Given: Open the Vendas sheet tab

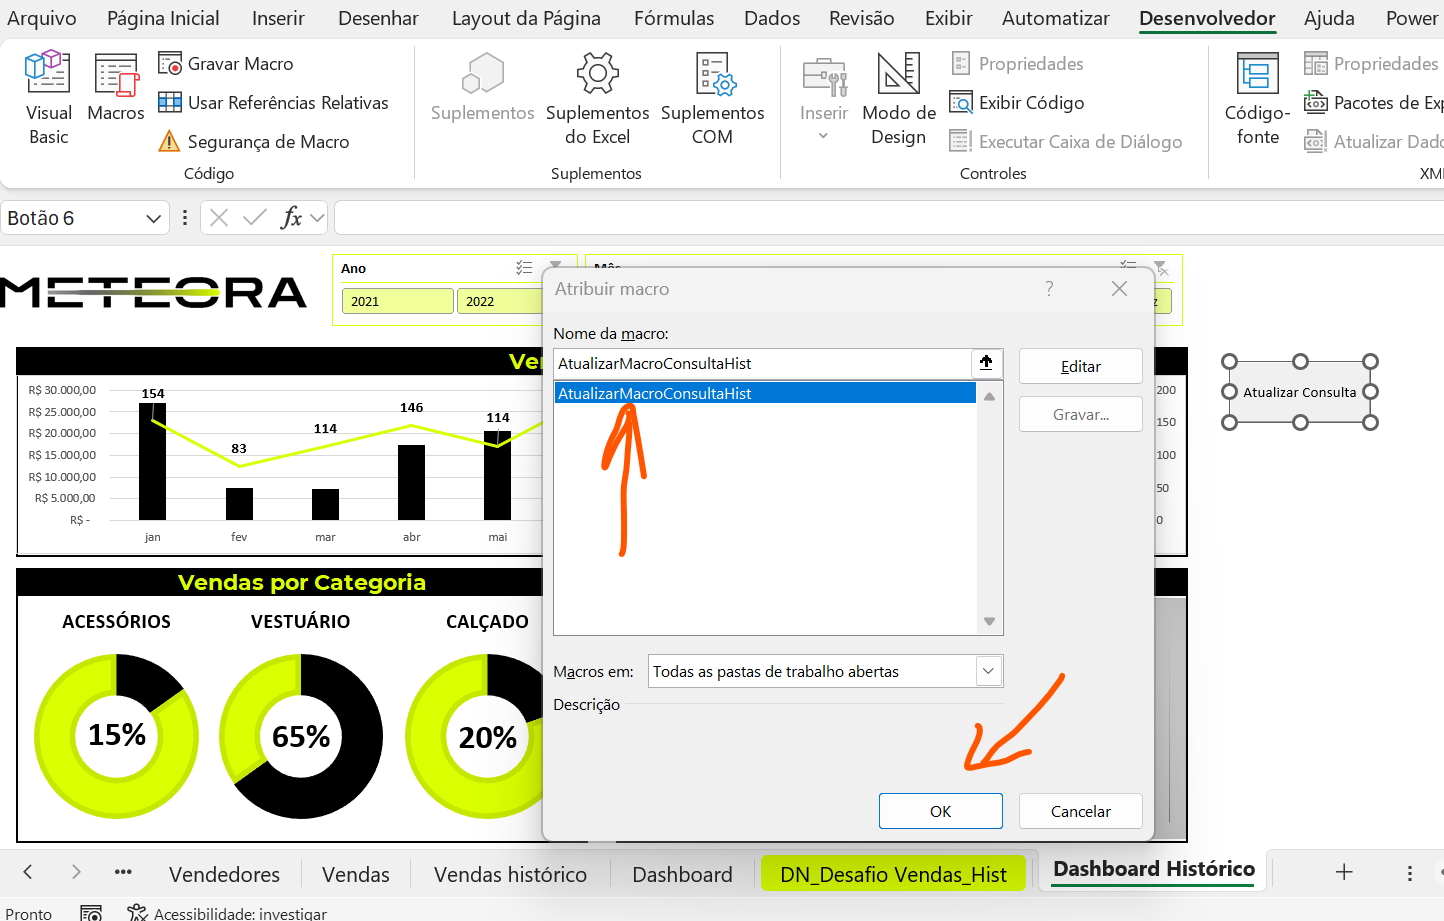Looking at the screenshot, I should (356, 874).
